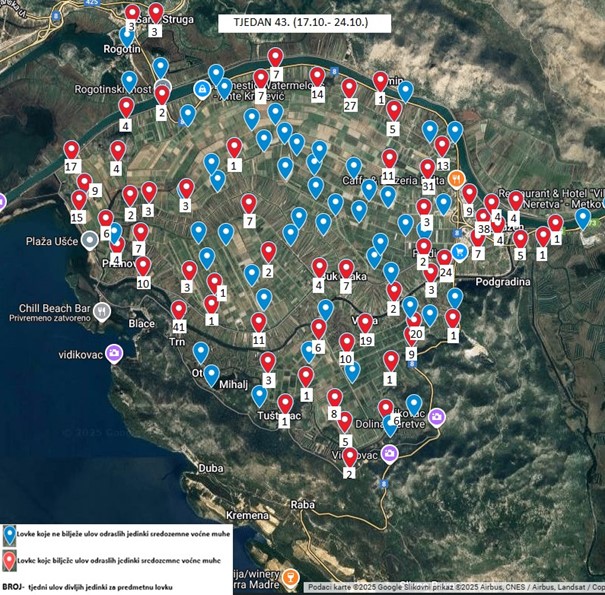Click the red marker labeled 19
605x595 pixels.
[366, 324]
